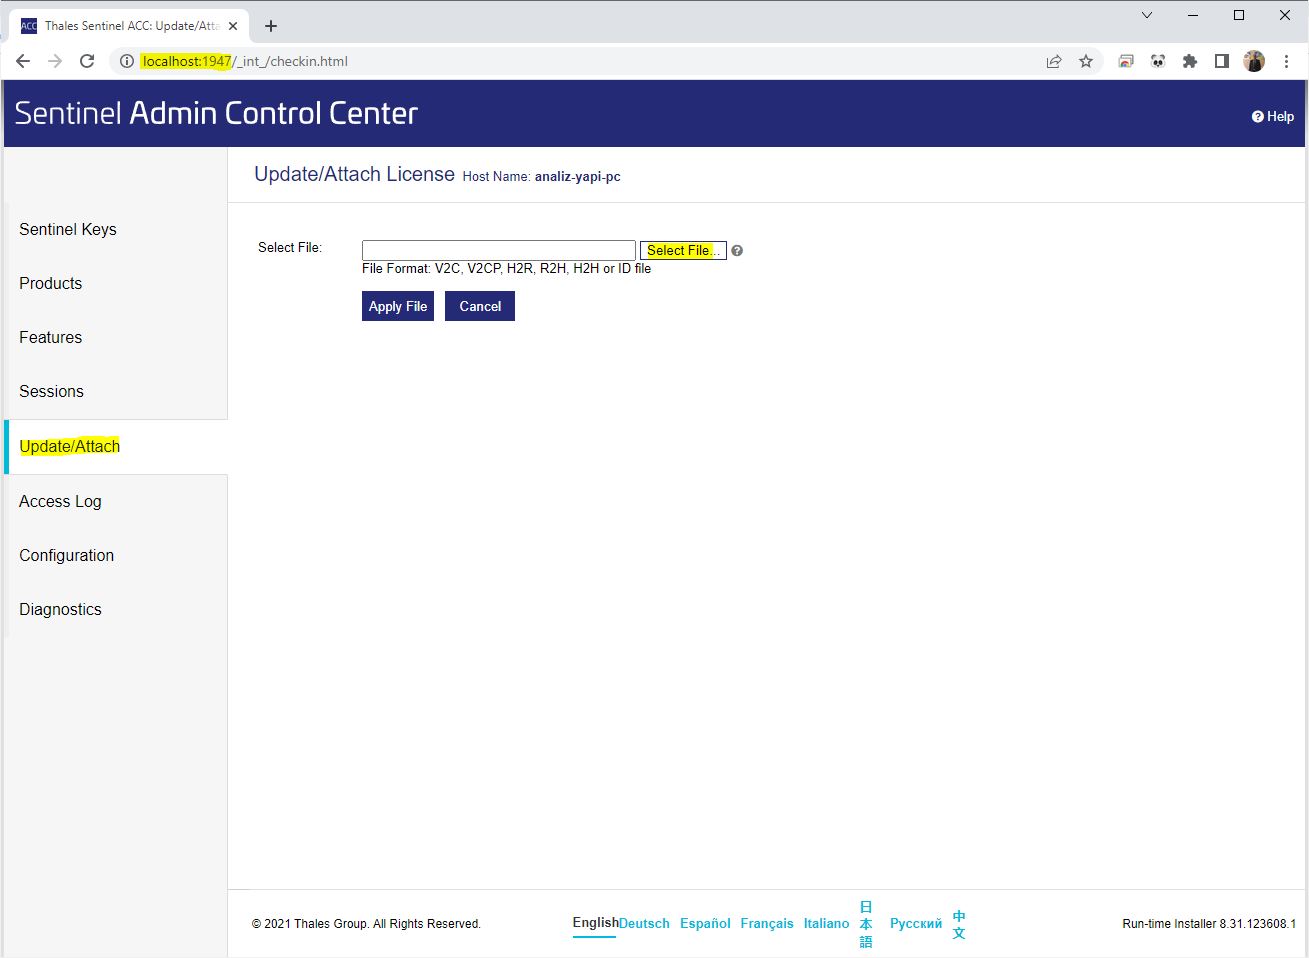Click the Select File... button
This screenshot has height=958, width=1309.
click(x=683, y=250)
